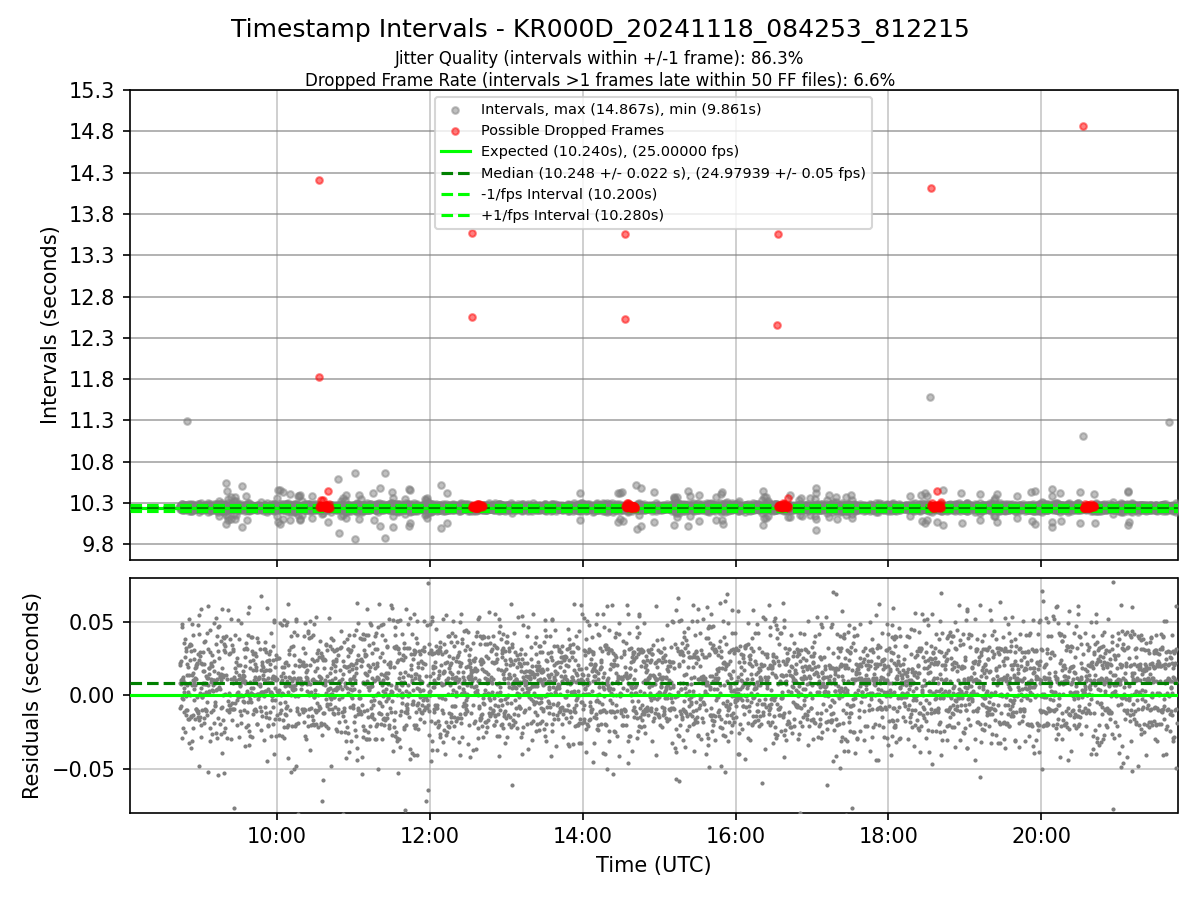This screenshot has height=900, width=1200.
Task: Click legend entry "Possible Dropped Frames"
Action: [572, 130]
